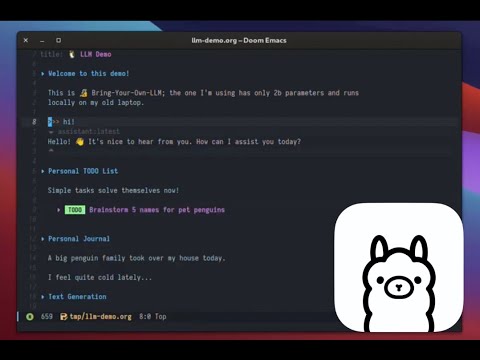Click the green TODO keyword badge
The width and height of the screenshot is (480, 360).
[75, 210]
